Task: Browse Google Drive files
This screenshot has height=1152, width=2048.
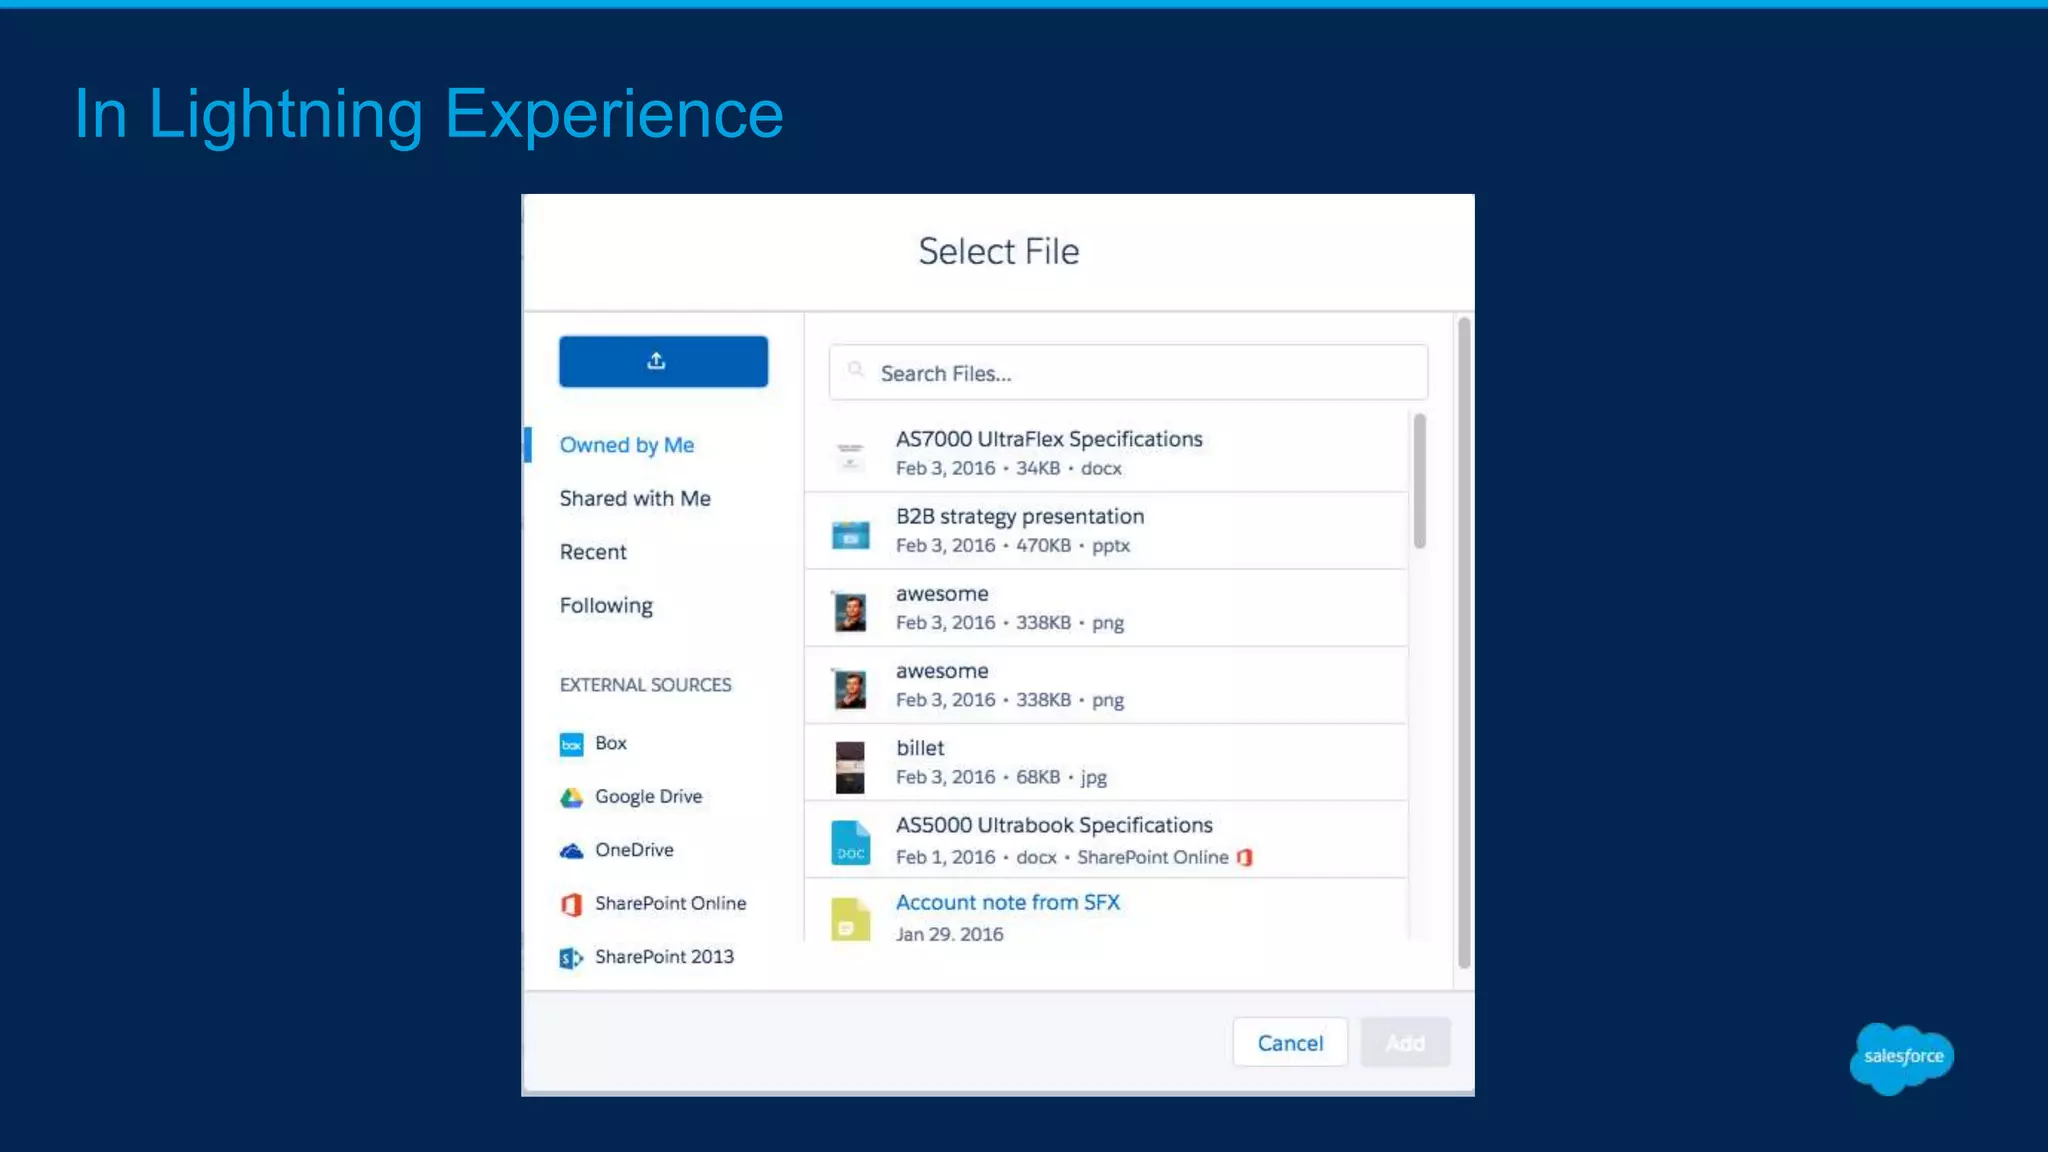Action: (x=648, y=796)
